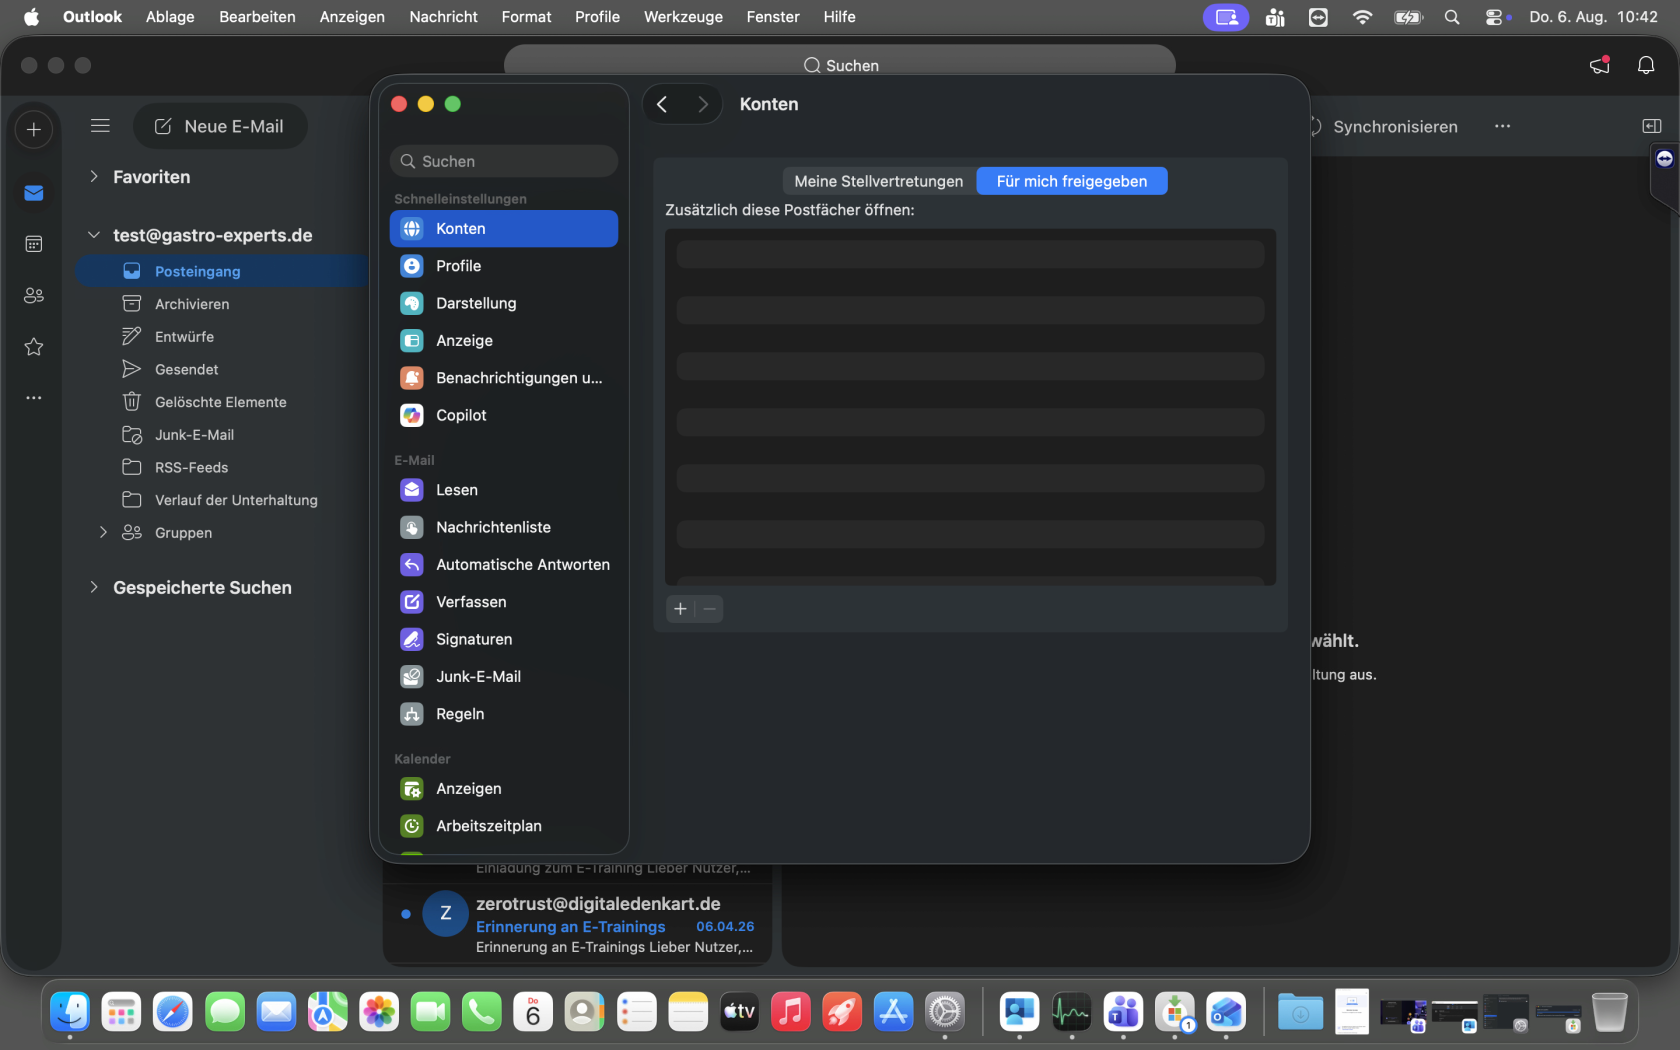Remove mailbox with minus button
This screenshot has width=1680, height=1050.
tap(709, 609)
